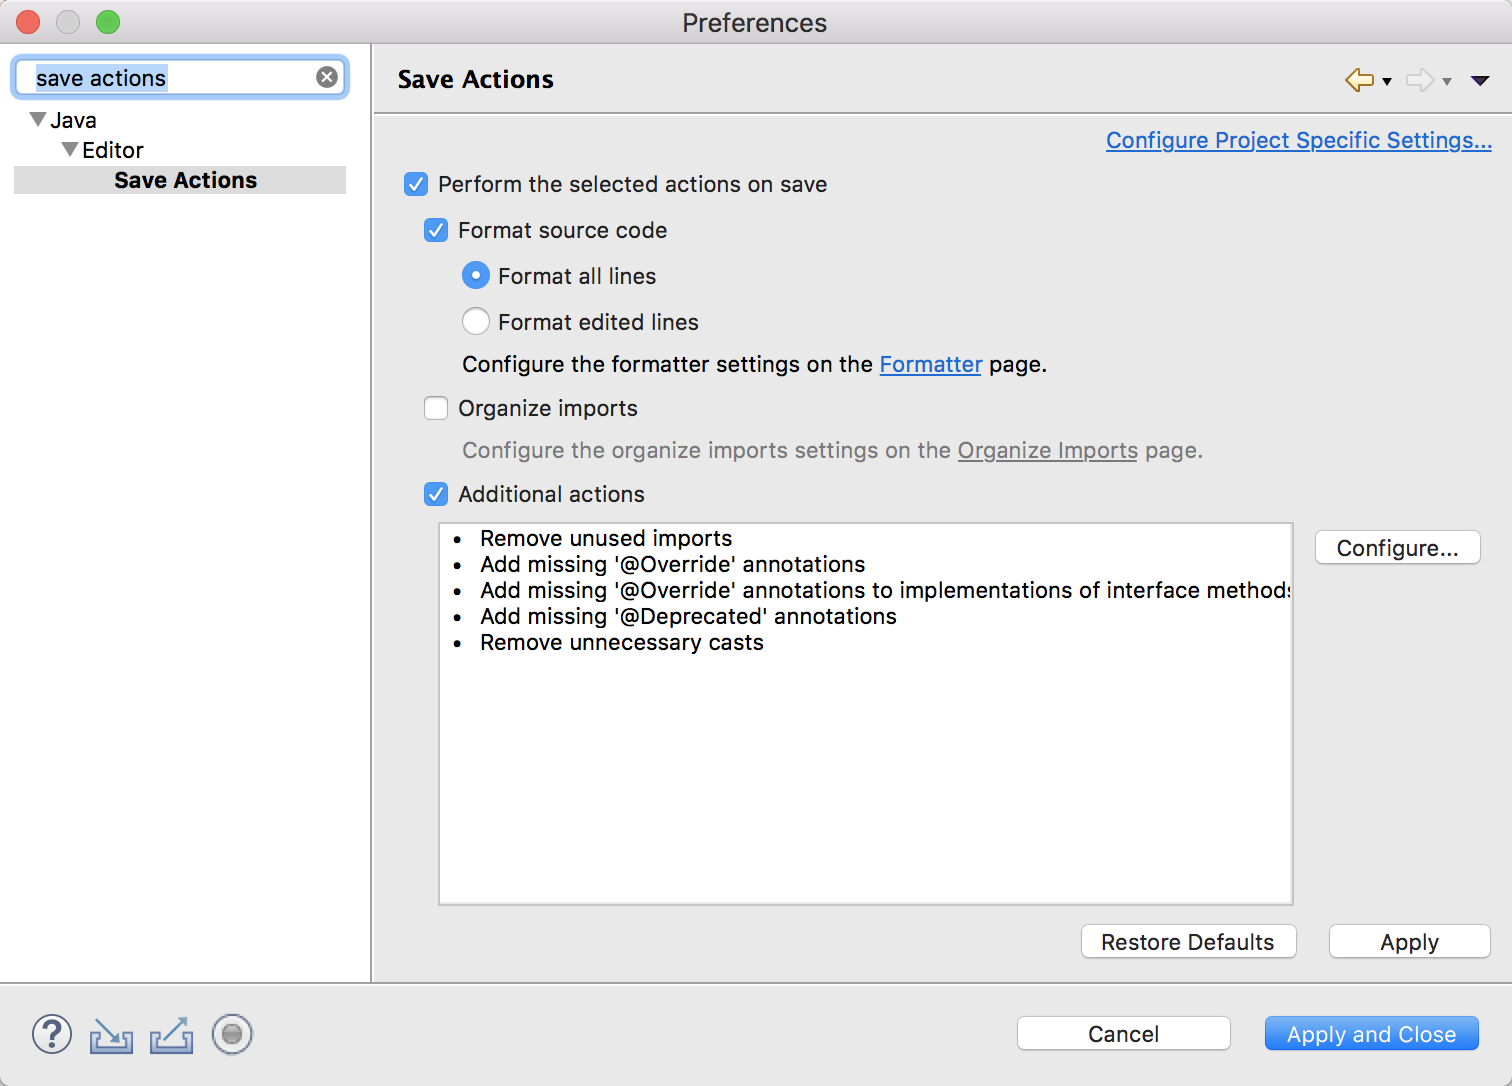The height and width of the screenshot is (1086, 1512).
Task: Click the Oomph preference recorder icon
Action: coord(232,1034)
